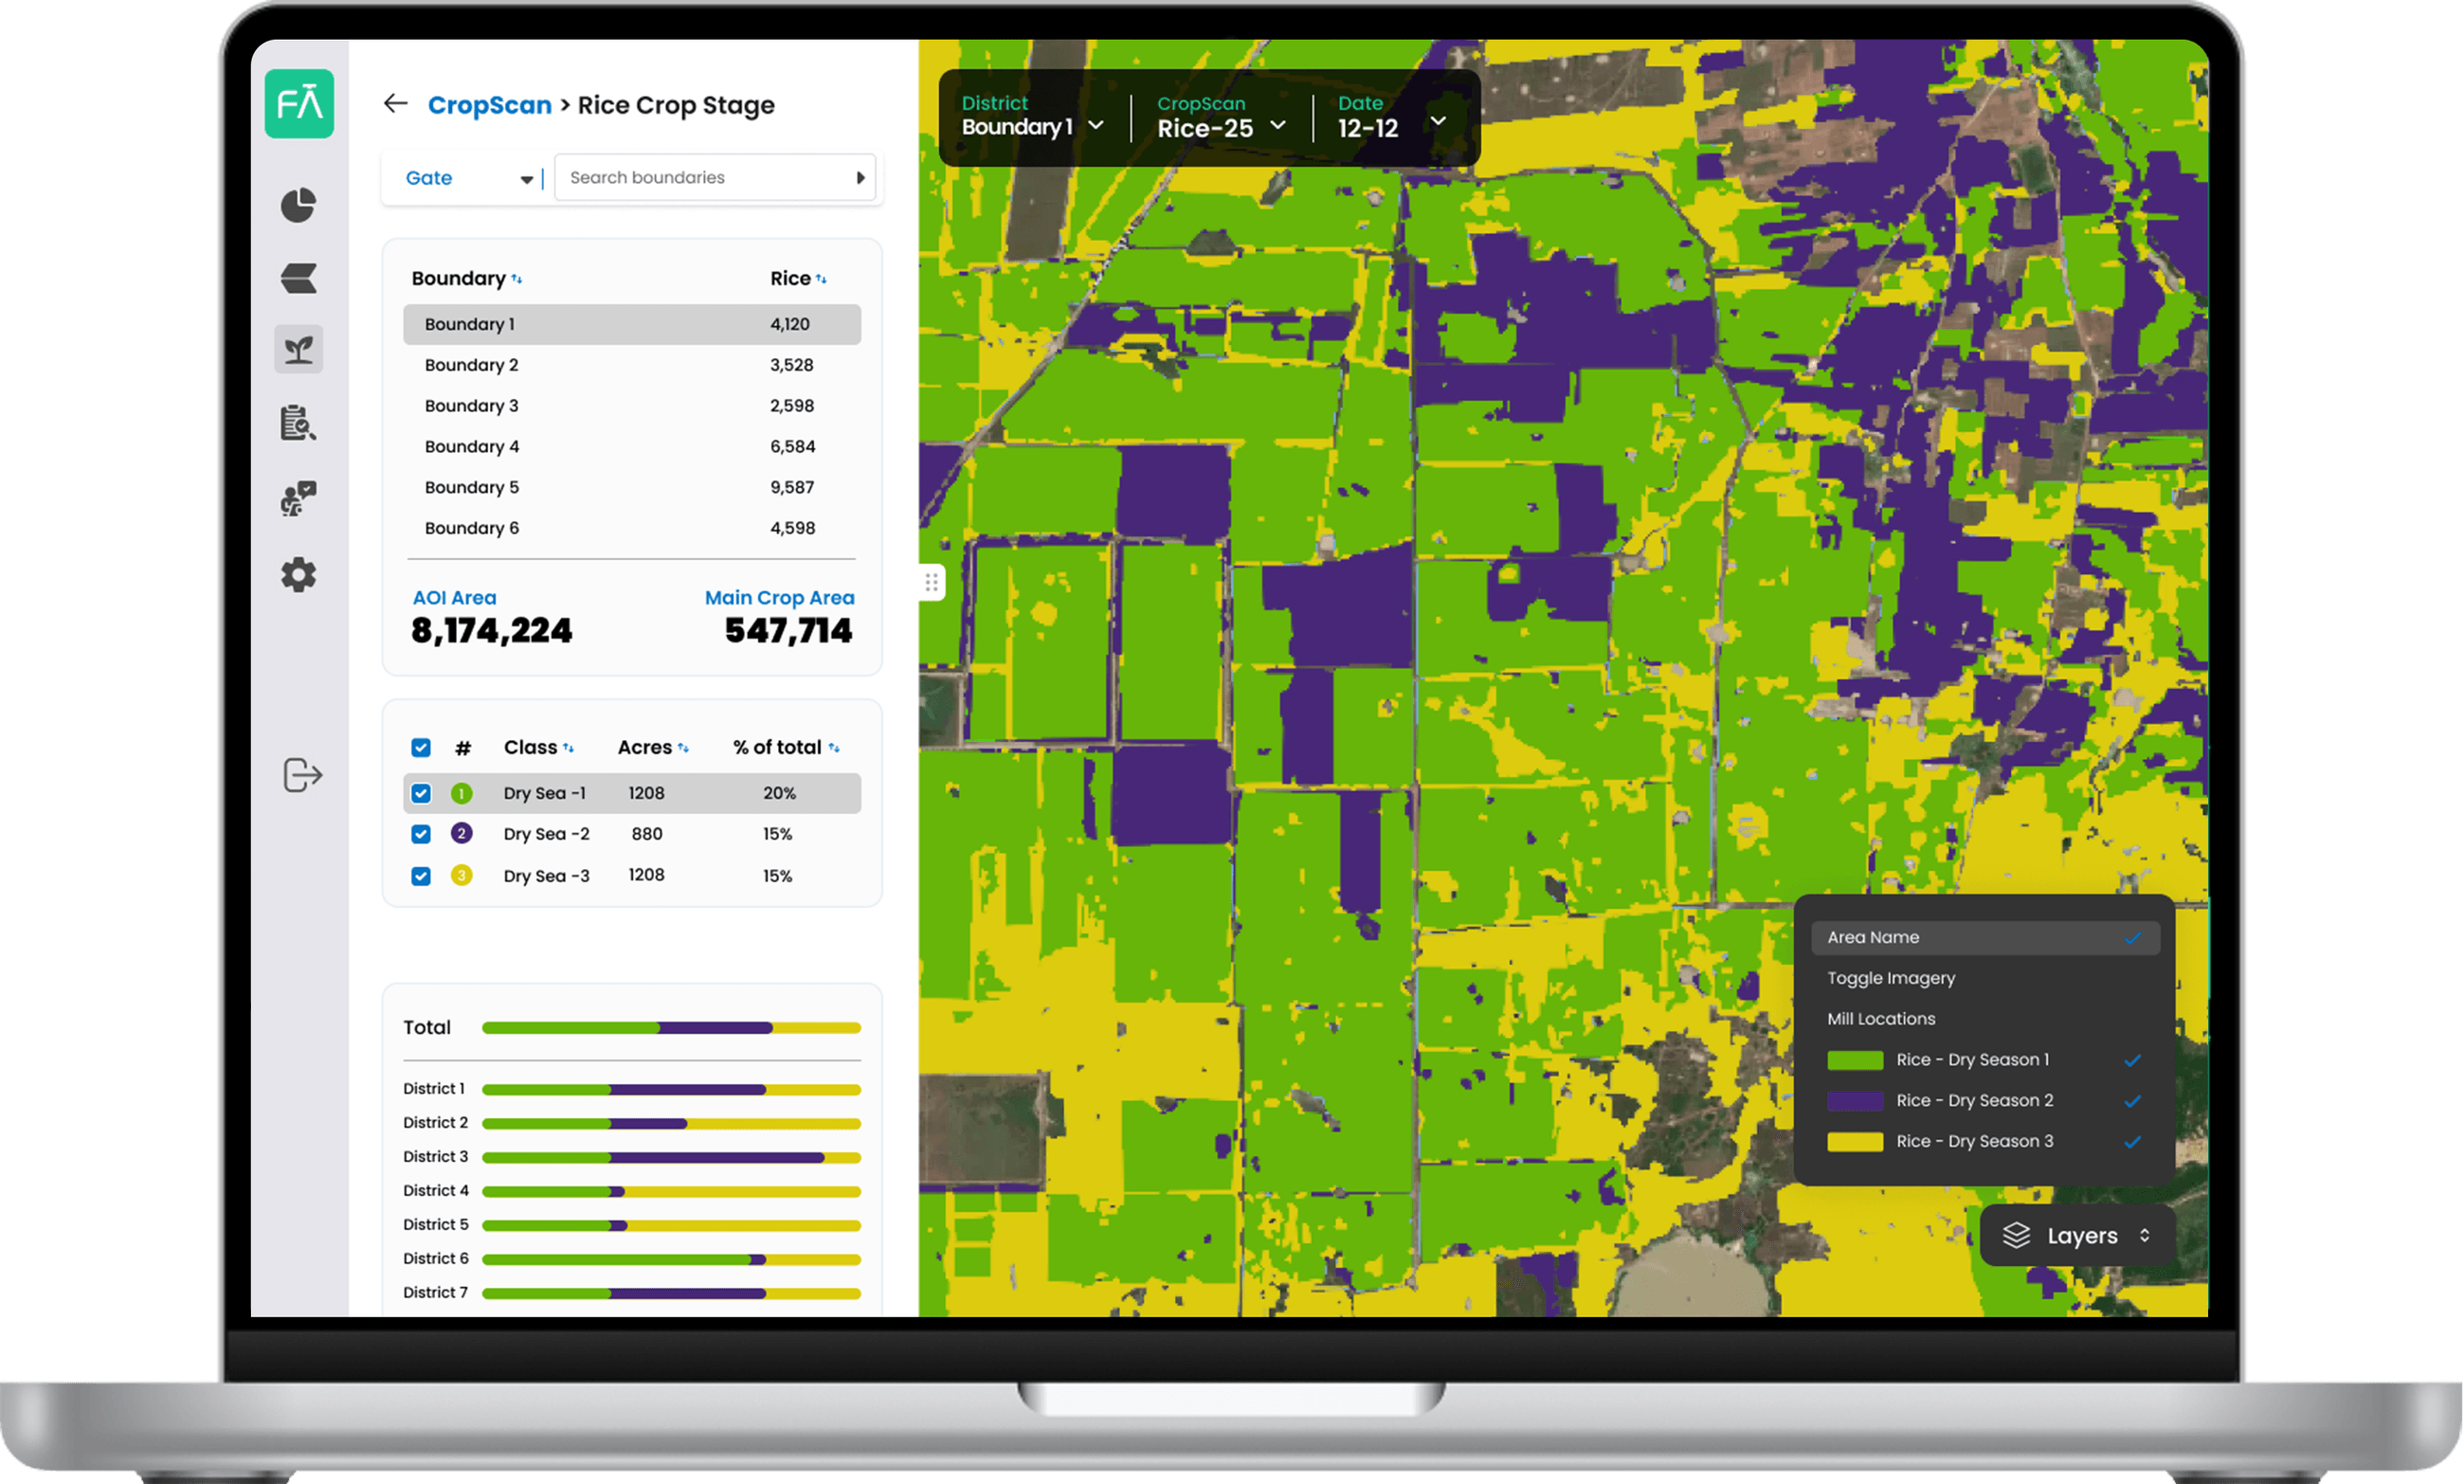
Task: Open the Gate dropdown
Action: 468,178
